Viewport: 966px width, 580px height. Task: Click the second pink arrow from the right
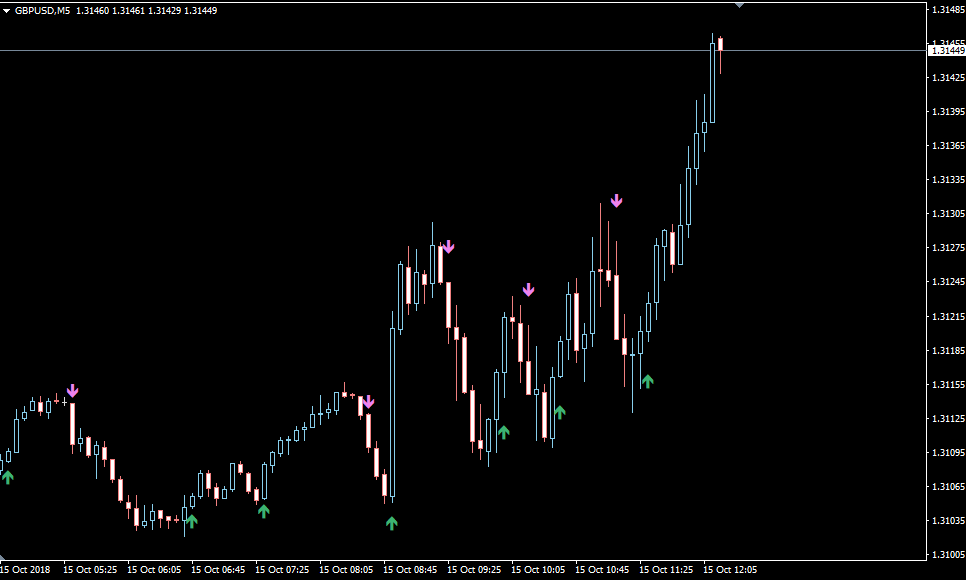tap(528, 290)
